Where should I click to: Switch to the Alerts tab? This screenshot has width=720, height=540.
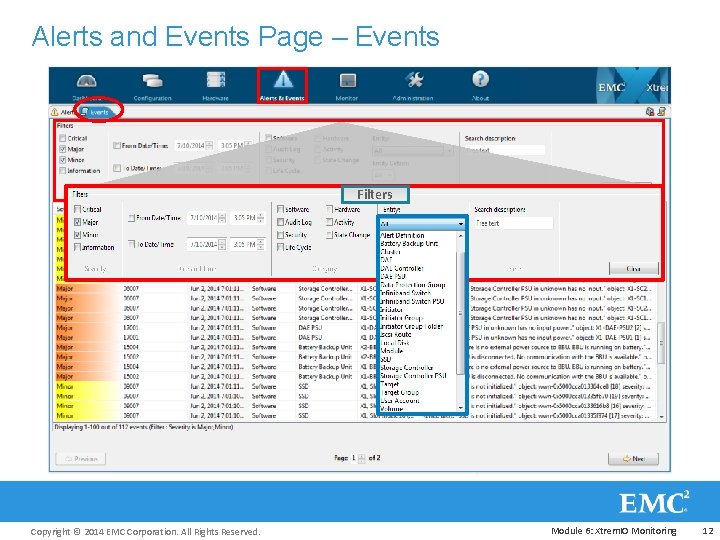coord(62,112)
